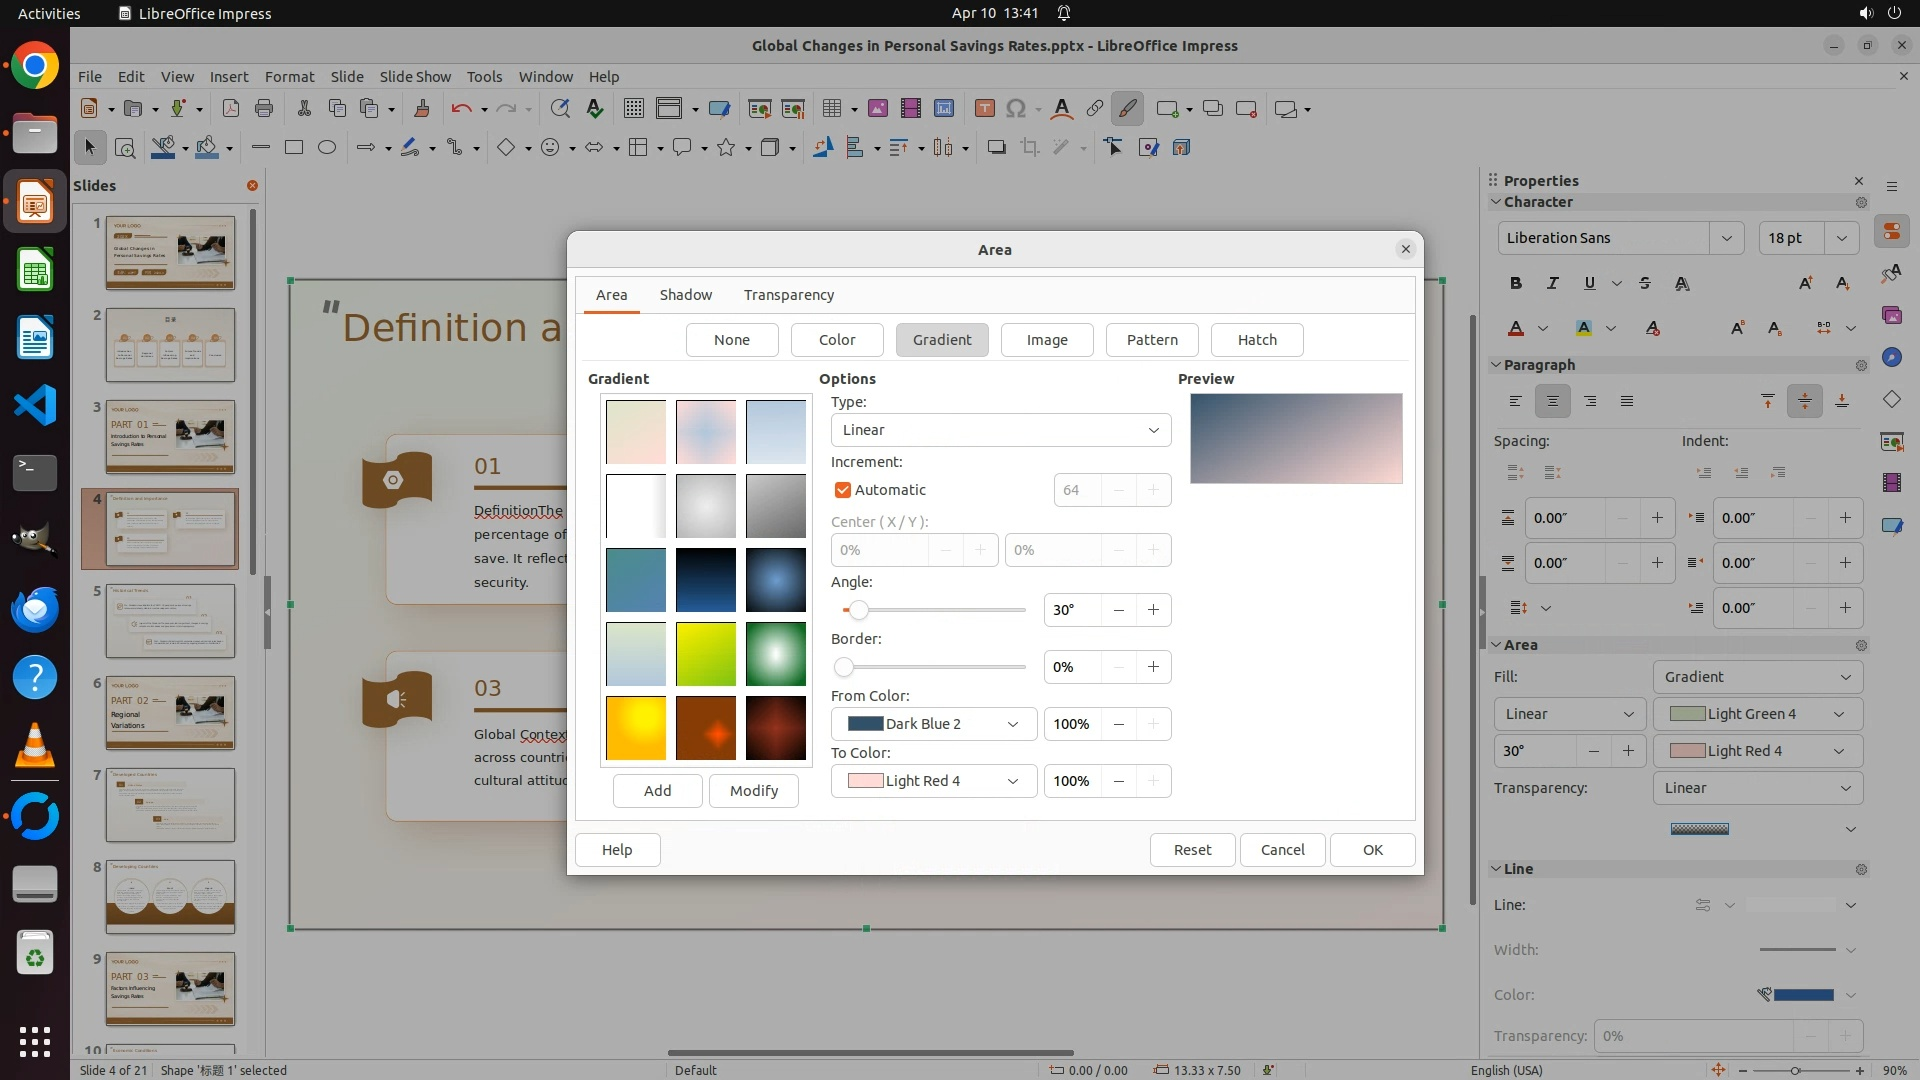Switch to the Transparency tab
This screenshot has width=1920, height=1080.
(x=788, y=295)
